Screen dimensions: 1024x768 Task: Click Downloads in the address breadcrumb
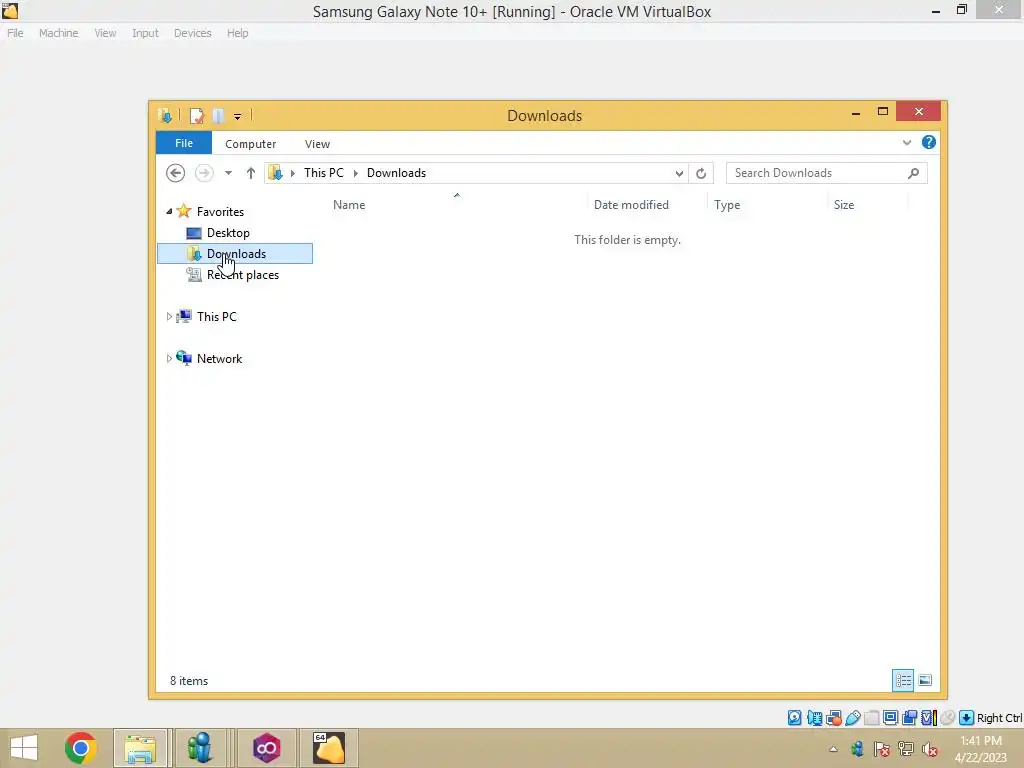pos(396,173)
